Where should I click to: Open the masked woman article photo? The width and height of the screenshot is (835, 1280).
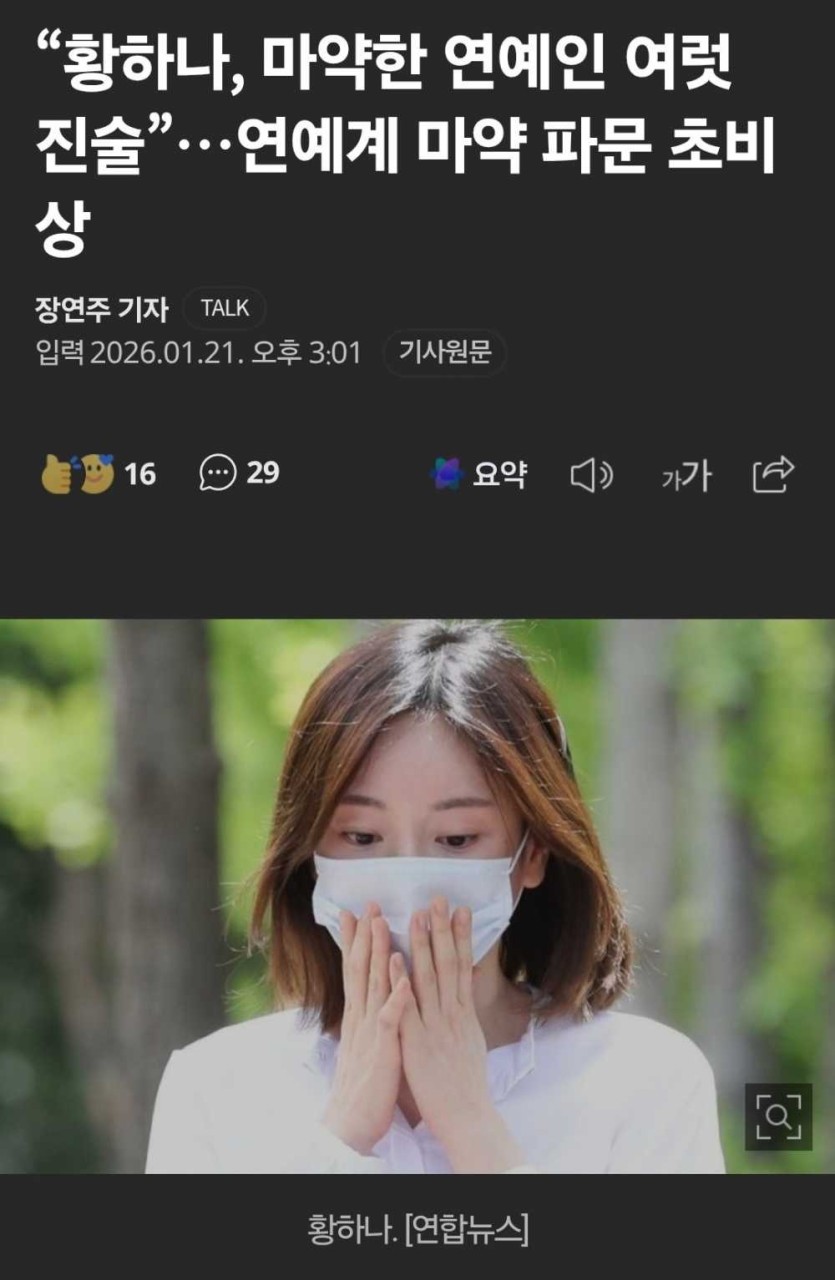(x=417, y=896)
